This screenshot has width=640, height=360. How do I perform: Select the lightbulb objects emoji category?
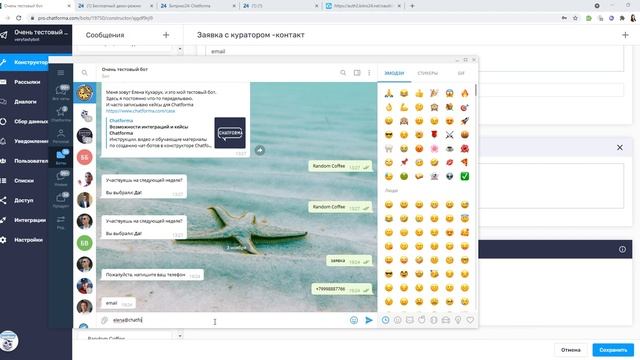[458, 320]
